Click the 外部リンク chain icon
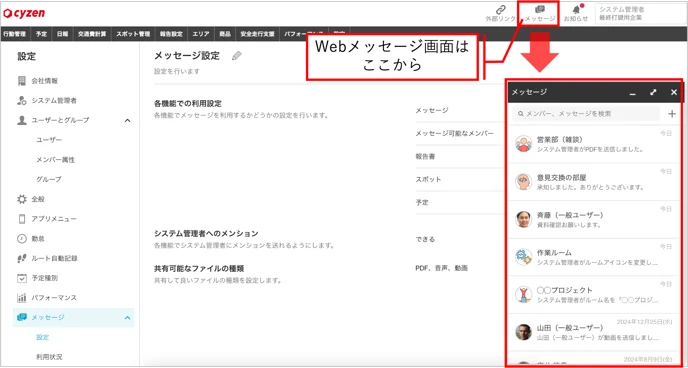The width and height of the screenshot is (688, 368). [501, 10]
